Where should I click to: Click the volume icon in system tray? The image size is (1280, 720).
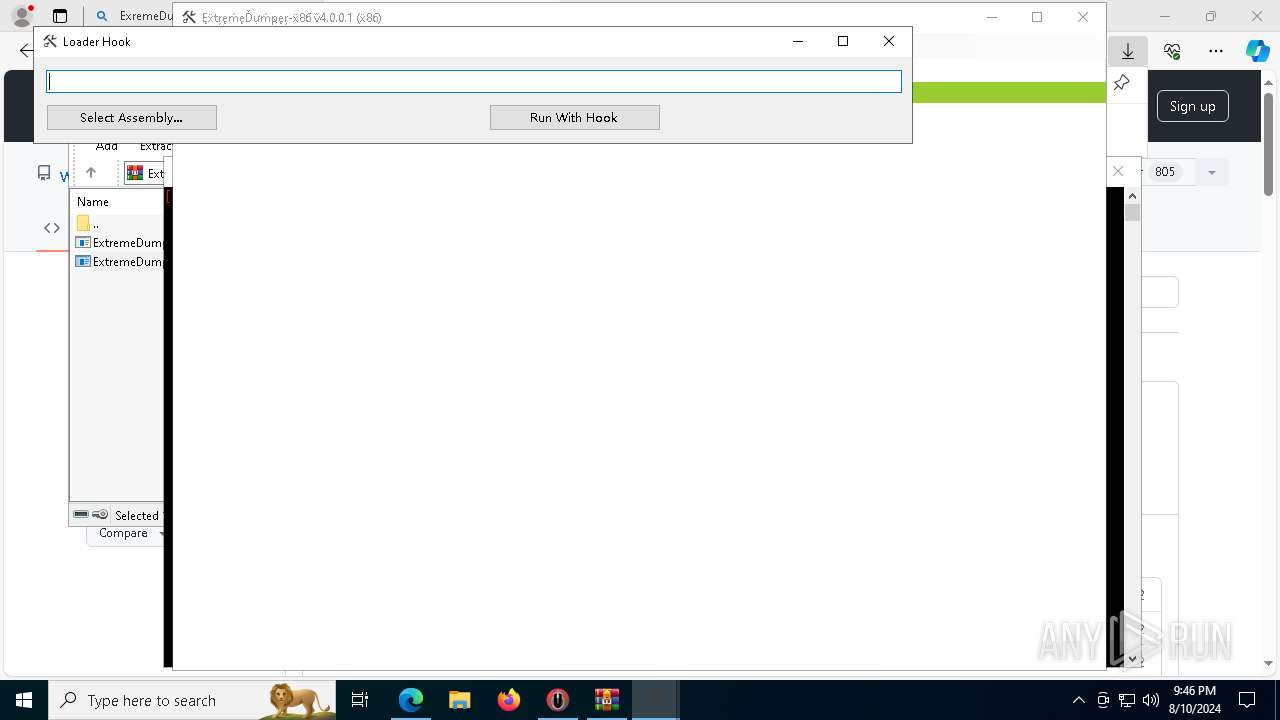(x=1150, y=700)
